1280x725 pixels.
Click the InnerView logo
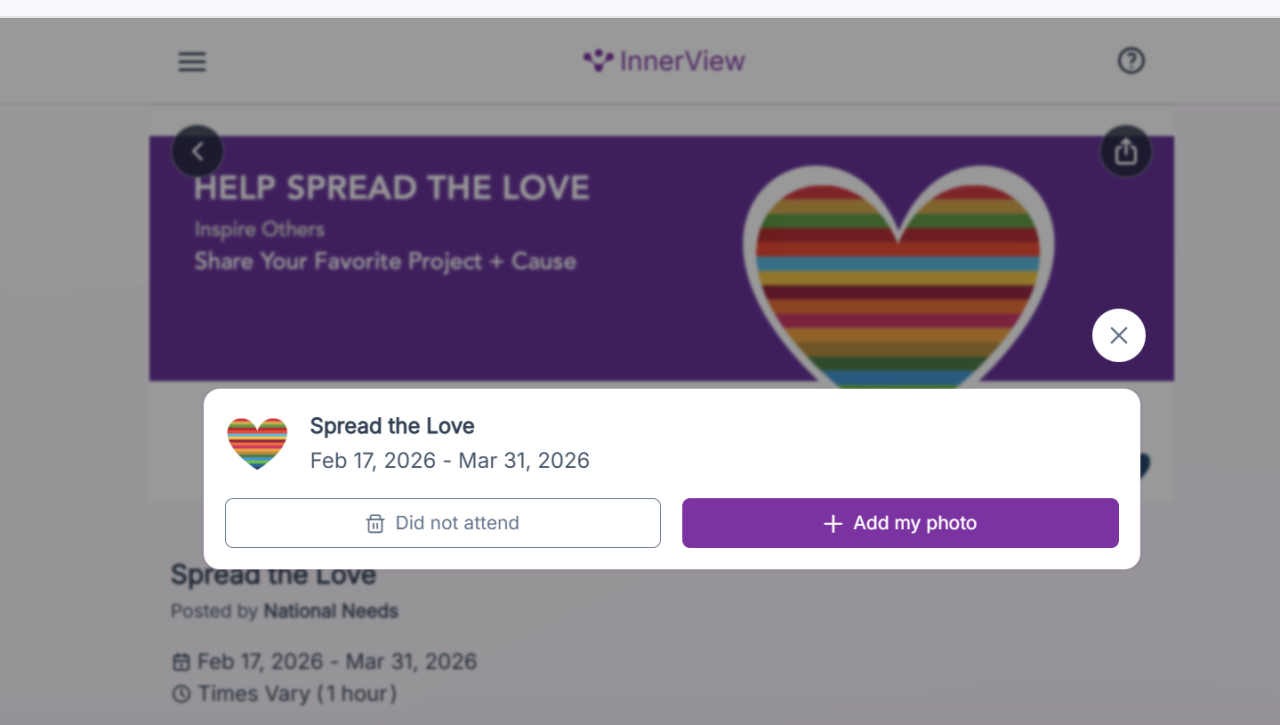point(664,61)
